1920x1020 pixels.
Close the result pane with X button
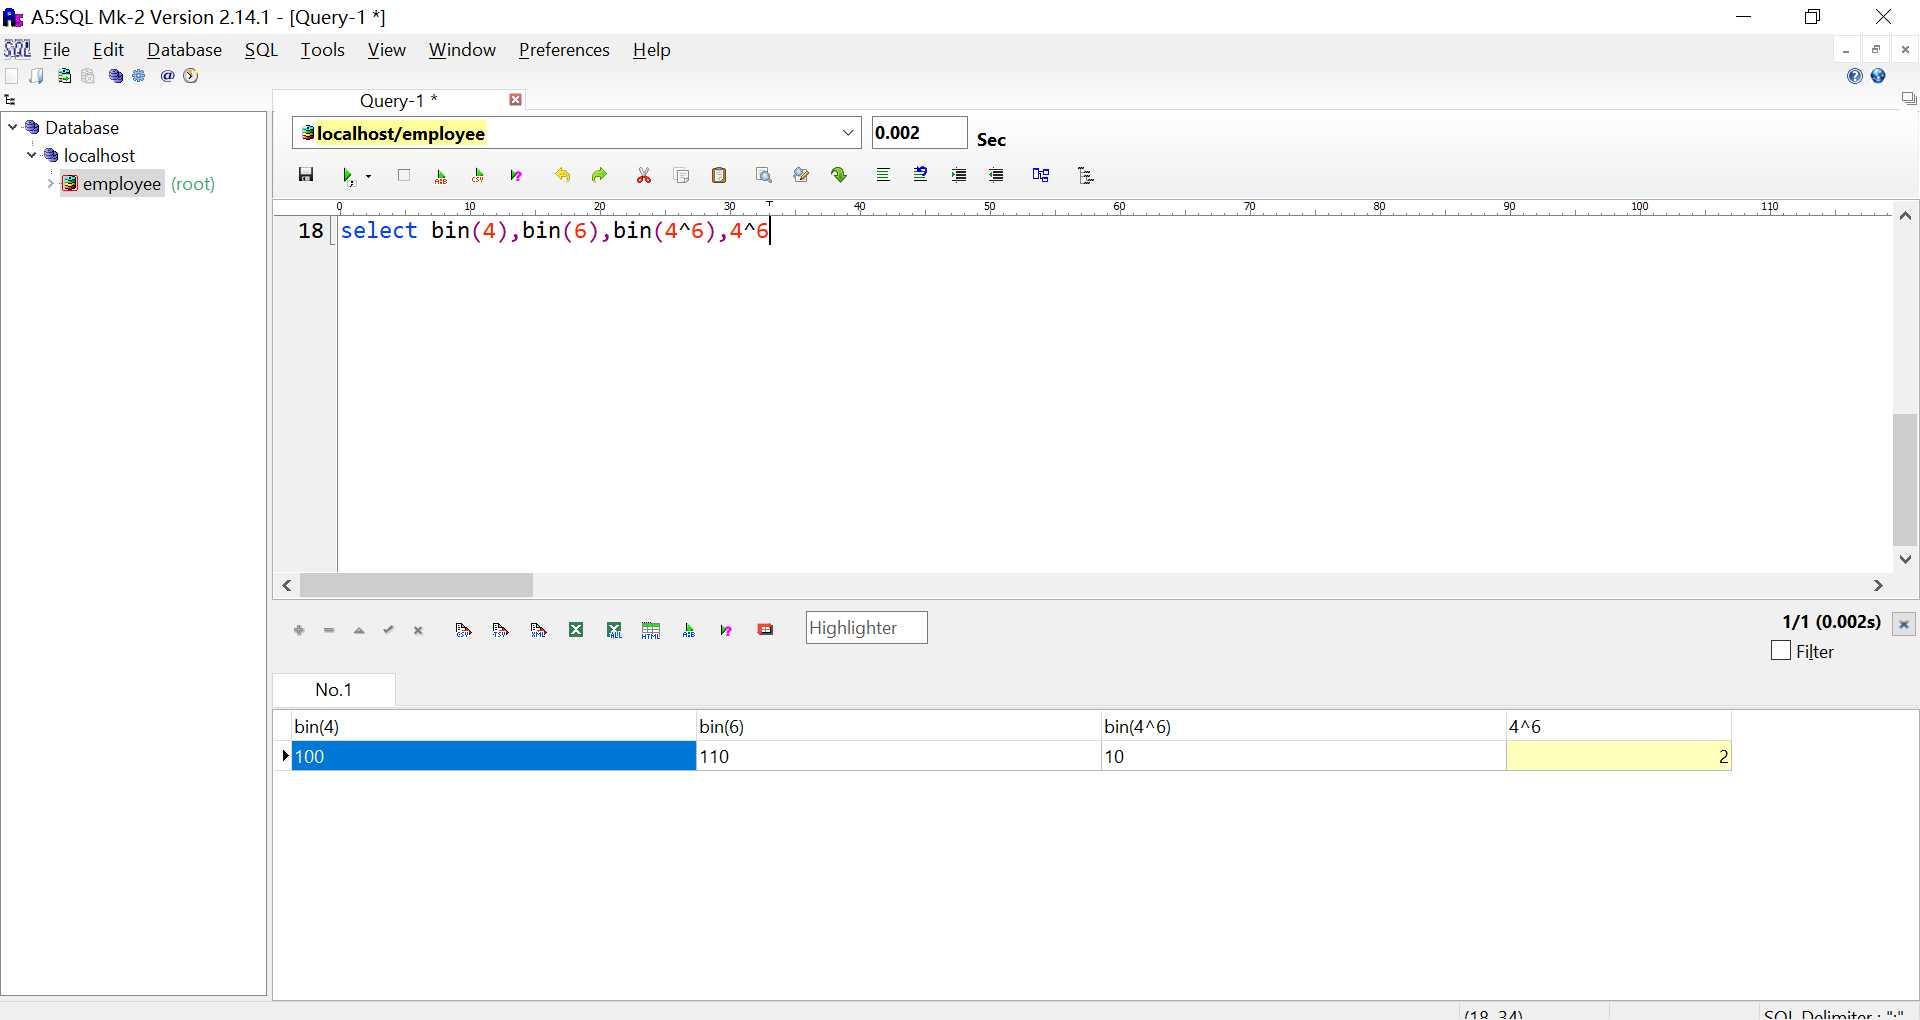(x=1904, y=624)
